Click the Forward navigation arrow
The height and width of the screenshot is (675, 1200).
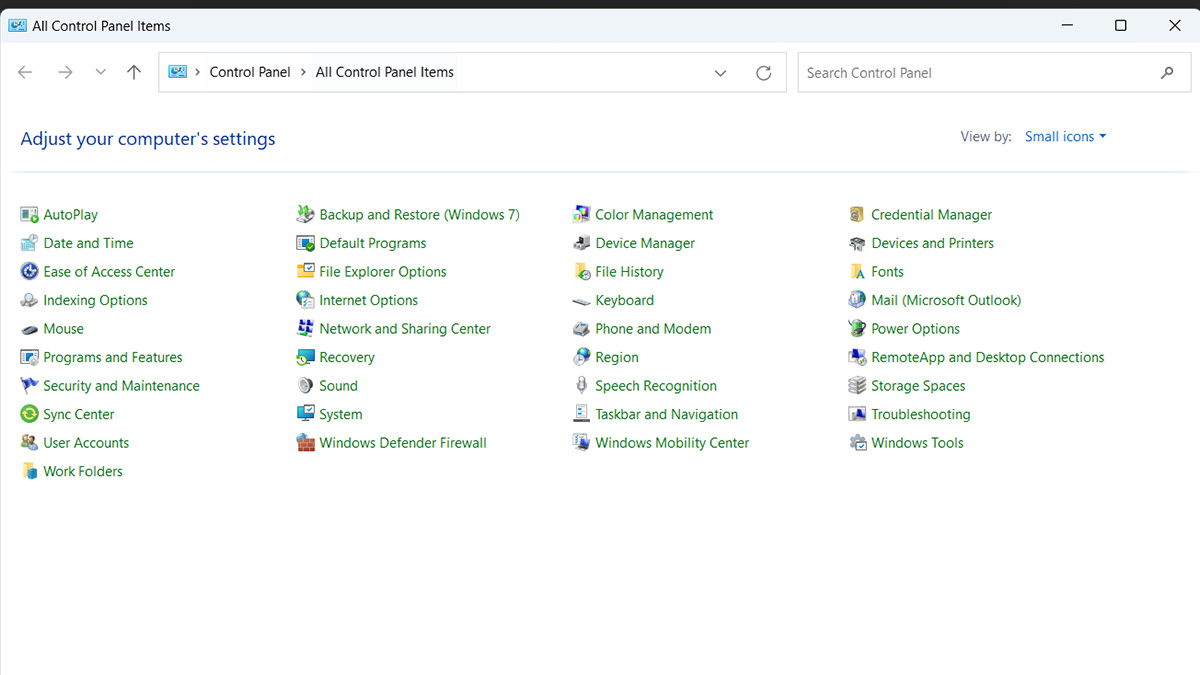65,72
